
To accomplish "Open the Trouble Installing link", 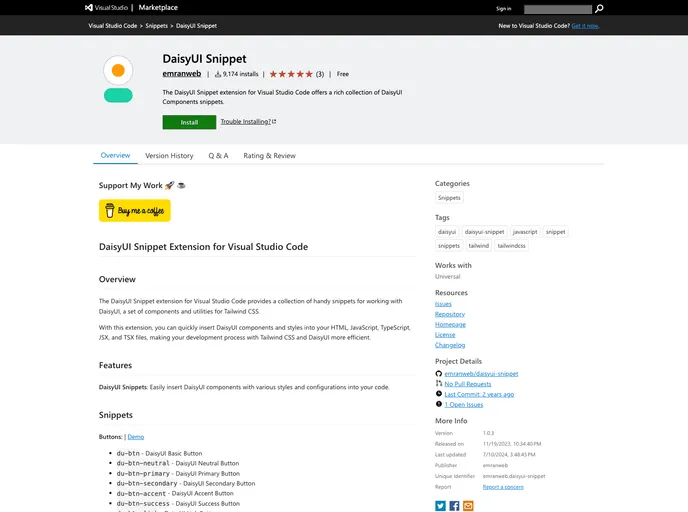I will (246, 122).
